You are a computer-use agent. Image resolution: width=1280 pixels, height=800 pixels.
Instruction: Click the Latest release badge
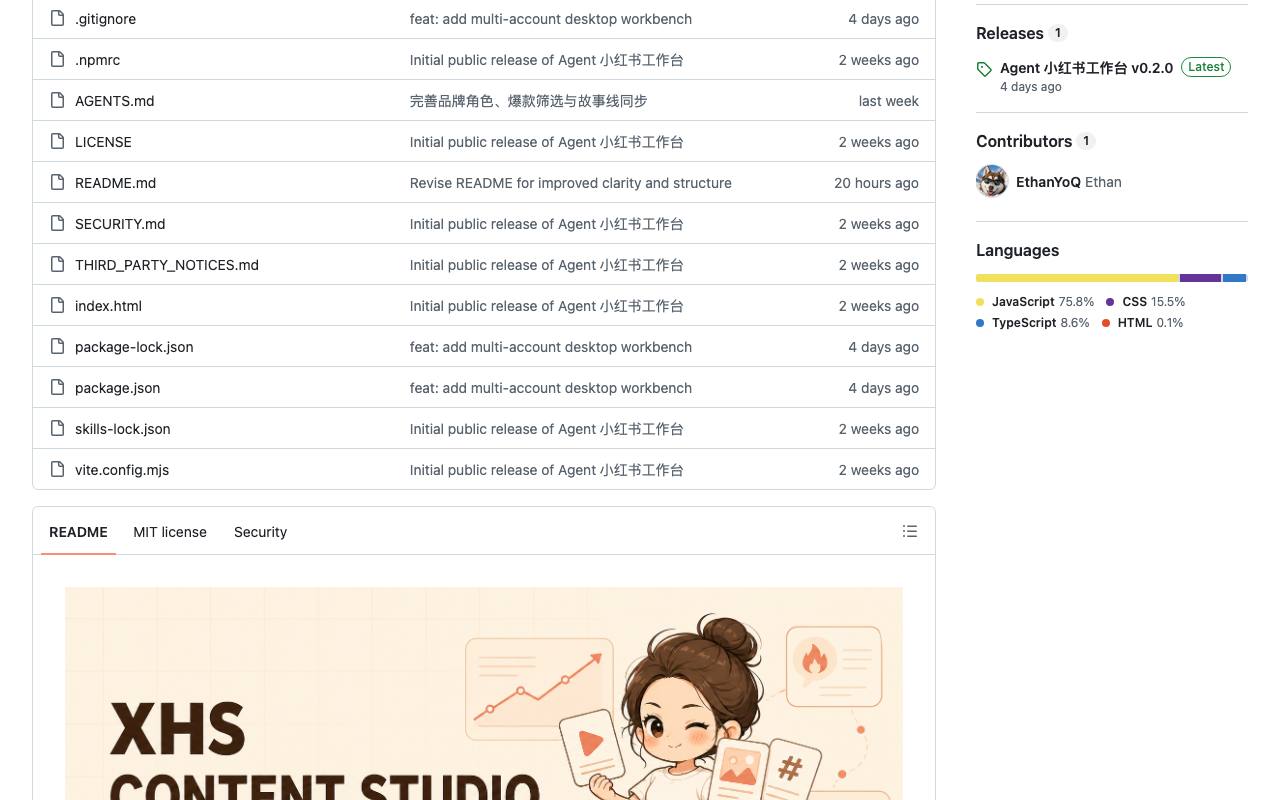tap(1206, 67)
